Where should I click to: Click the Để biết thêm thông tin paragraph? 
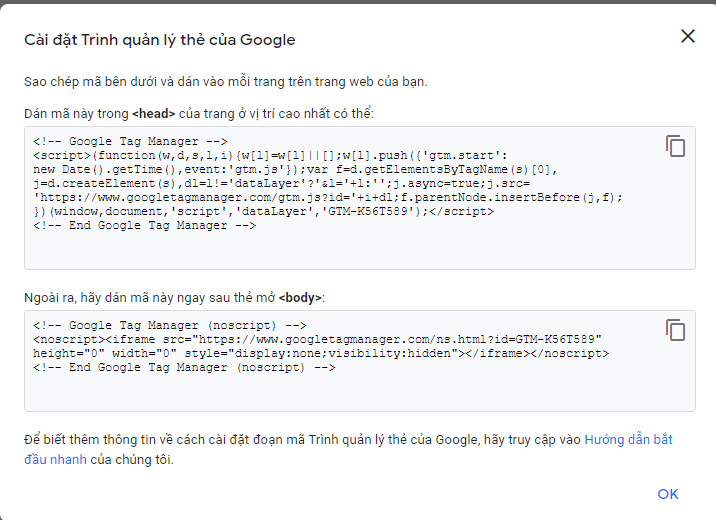click(348, 449)
